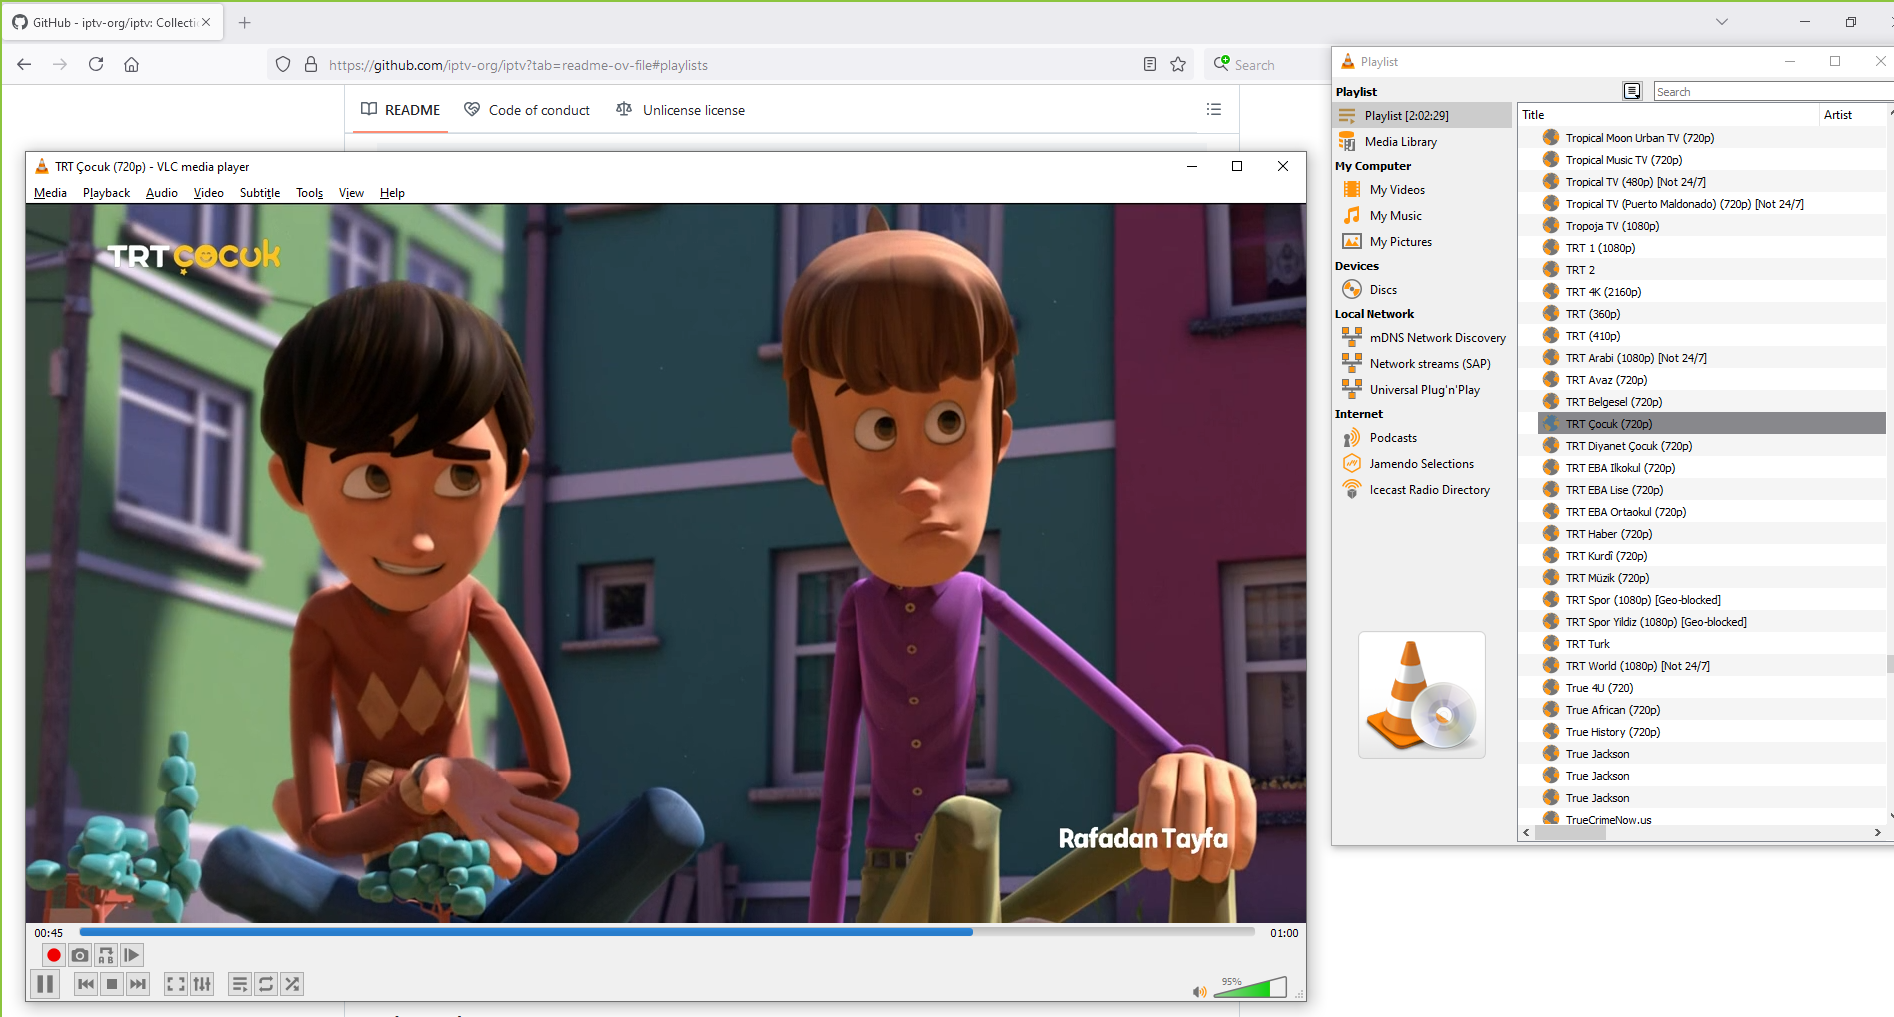Open the View menu in VLC
Image resolution: width=1894 pixels, height=1017 pixels.
pos(351,193)
